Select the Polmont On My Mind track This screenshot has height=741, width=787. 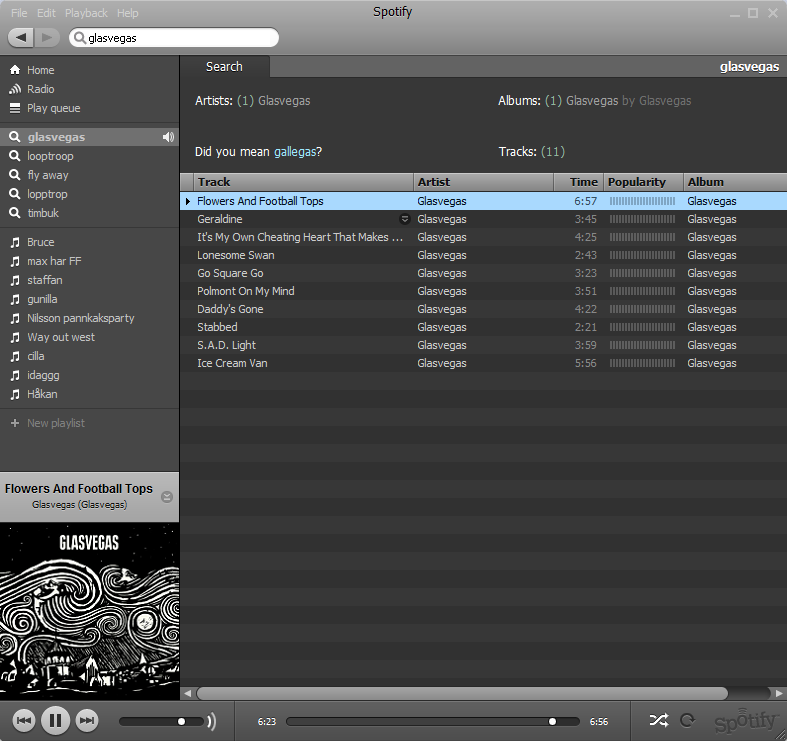pyautogui.click(x=483, y=291)
